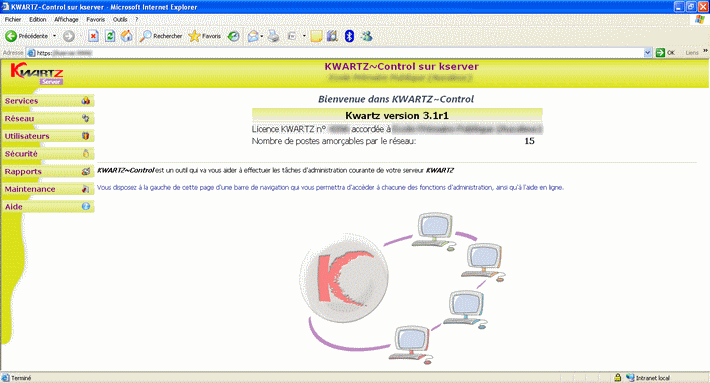This screenshot has height=383, width=710.
Task: Click the green Précédente back button
Action: [26, 36]
